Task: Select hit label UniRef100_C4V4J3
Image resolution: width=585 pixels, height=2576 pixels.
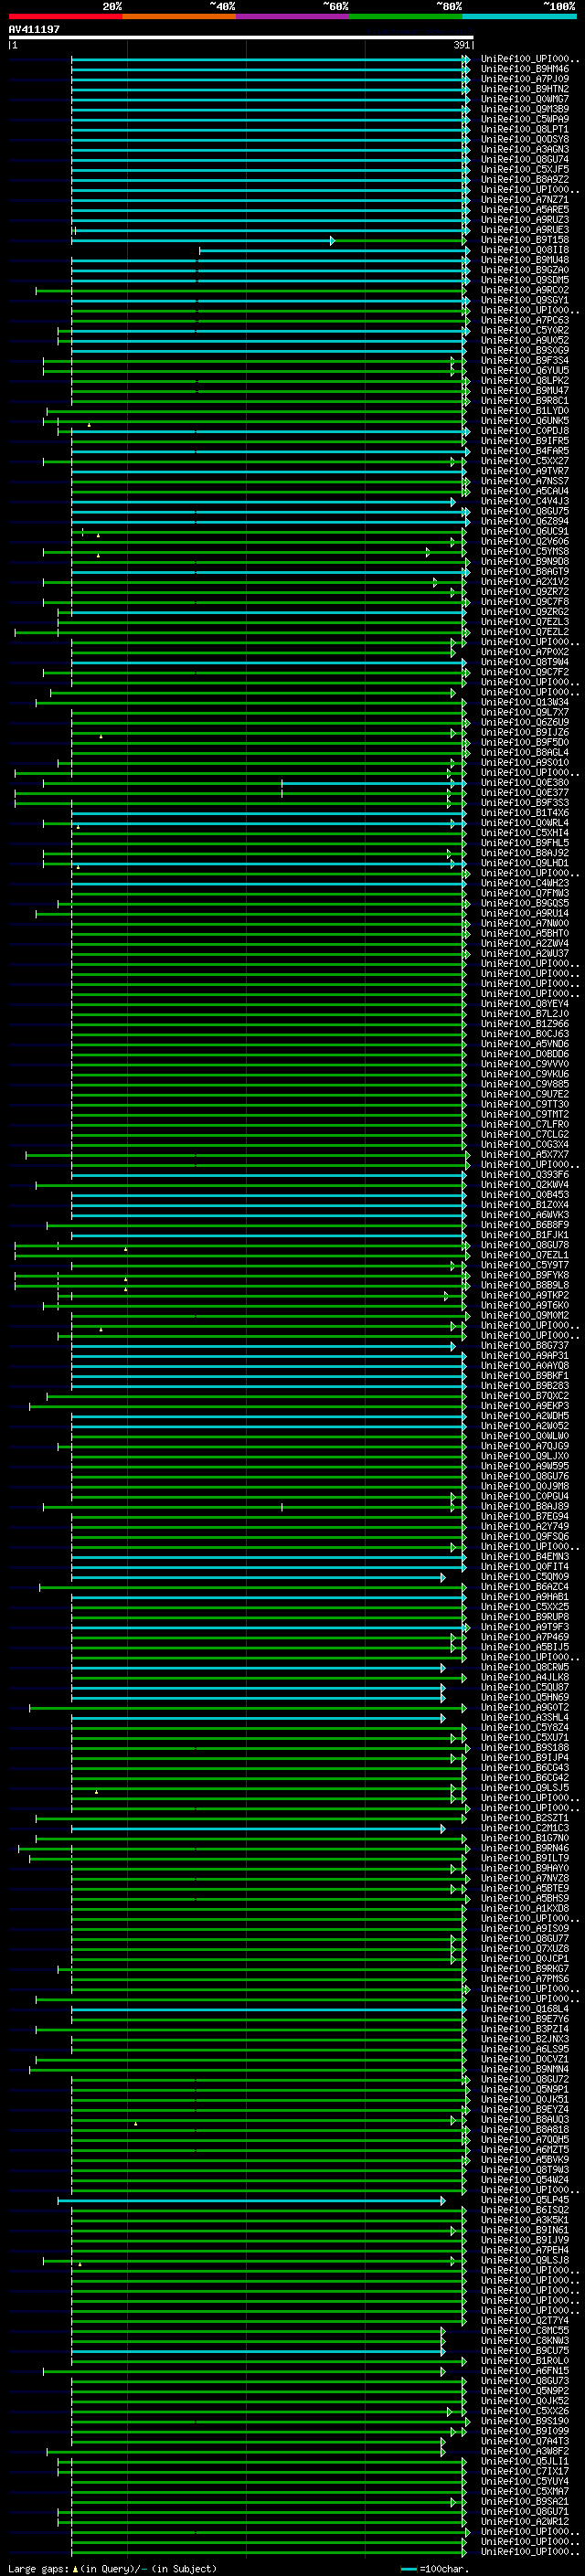Action: 525,502
